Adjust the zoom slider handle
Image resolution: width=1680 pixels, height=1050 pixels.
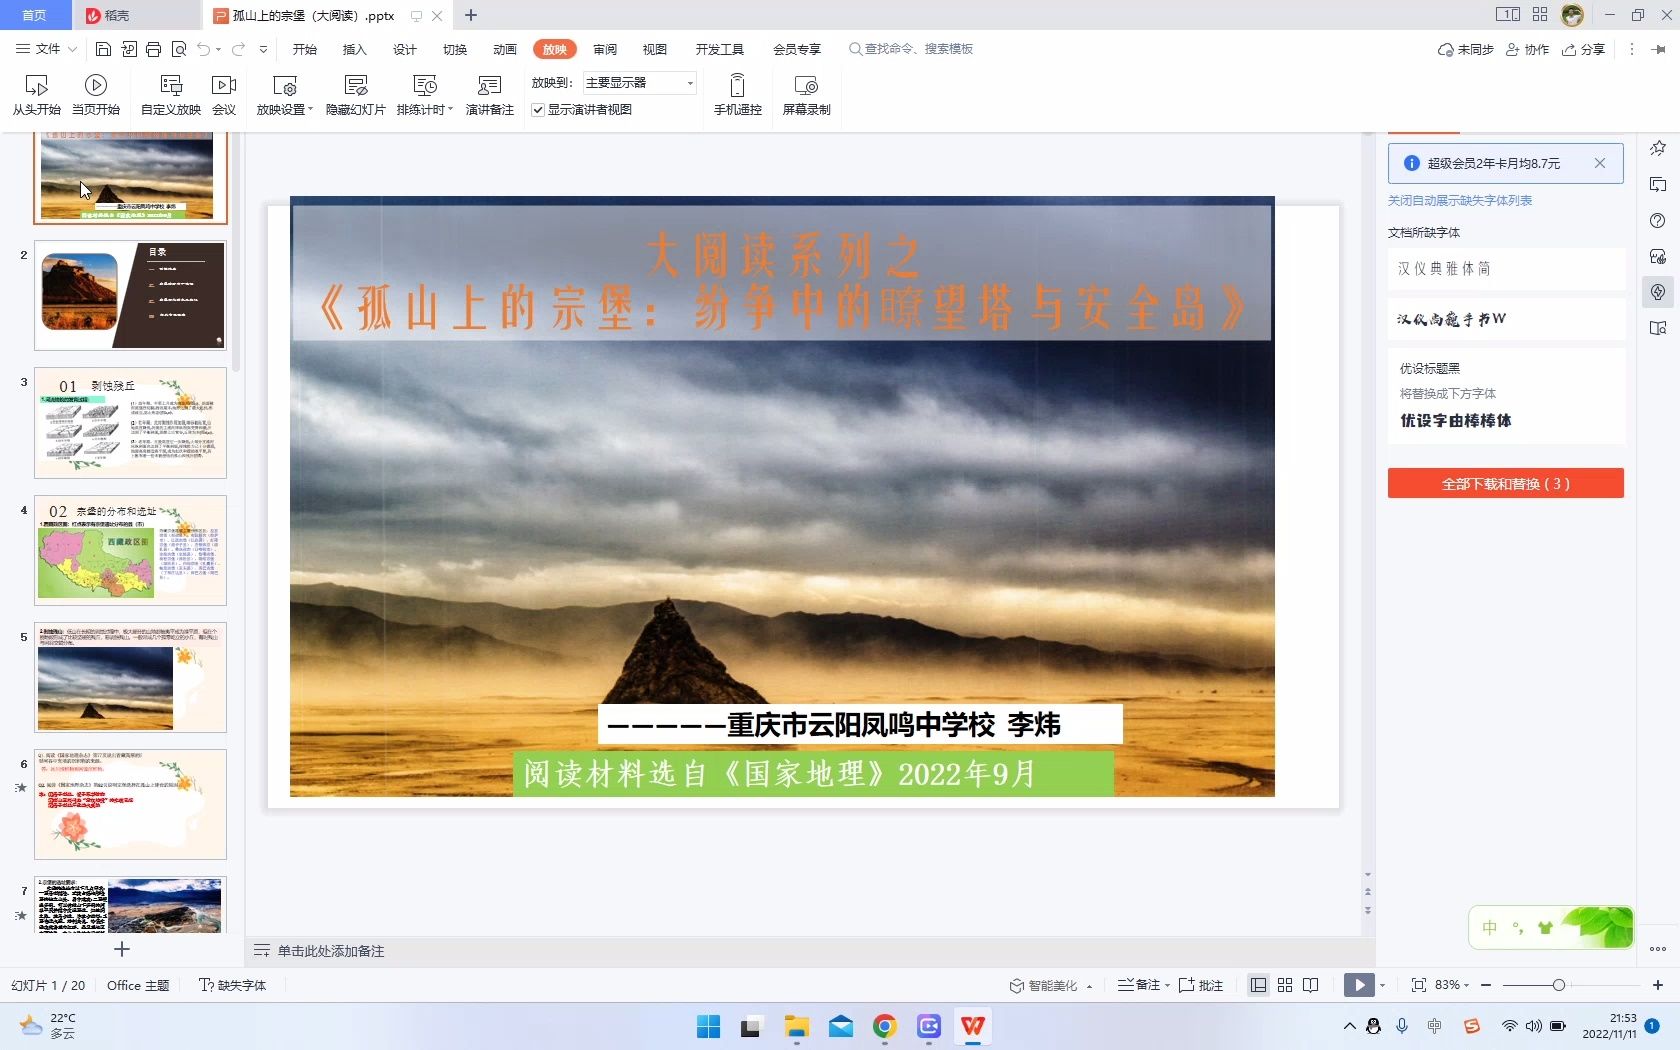tap(1558, 985)
